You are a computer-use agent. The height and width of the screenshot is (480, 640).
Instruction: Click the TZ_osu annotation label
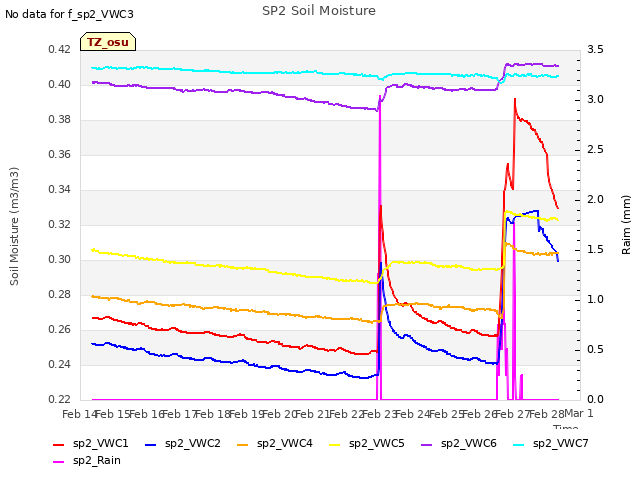coord(108,42)
